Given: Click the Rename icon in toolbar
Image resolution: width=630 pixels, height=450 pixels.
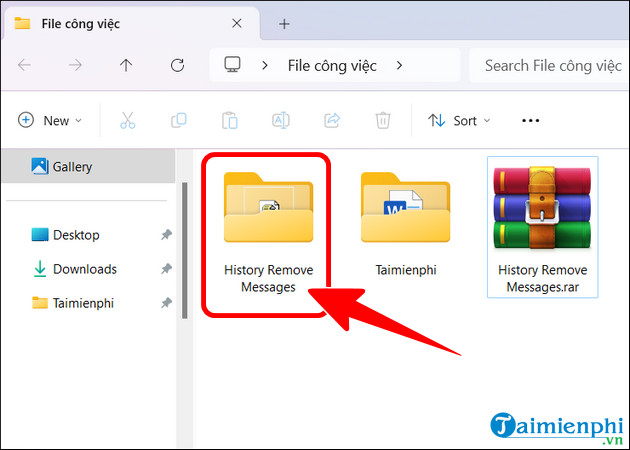Looking at the screenshot, I should [x=281, y=120].
